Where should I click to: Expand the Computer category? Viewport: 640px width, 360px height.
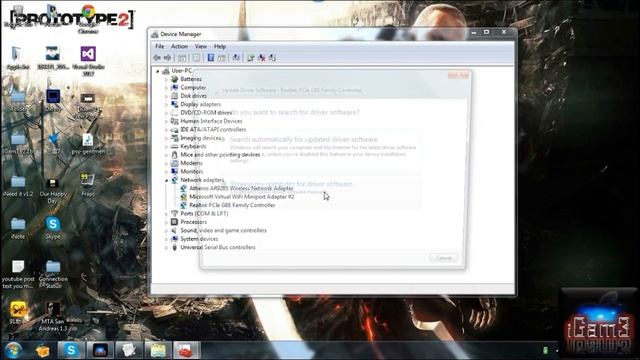166,88
